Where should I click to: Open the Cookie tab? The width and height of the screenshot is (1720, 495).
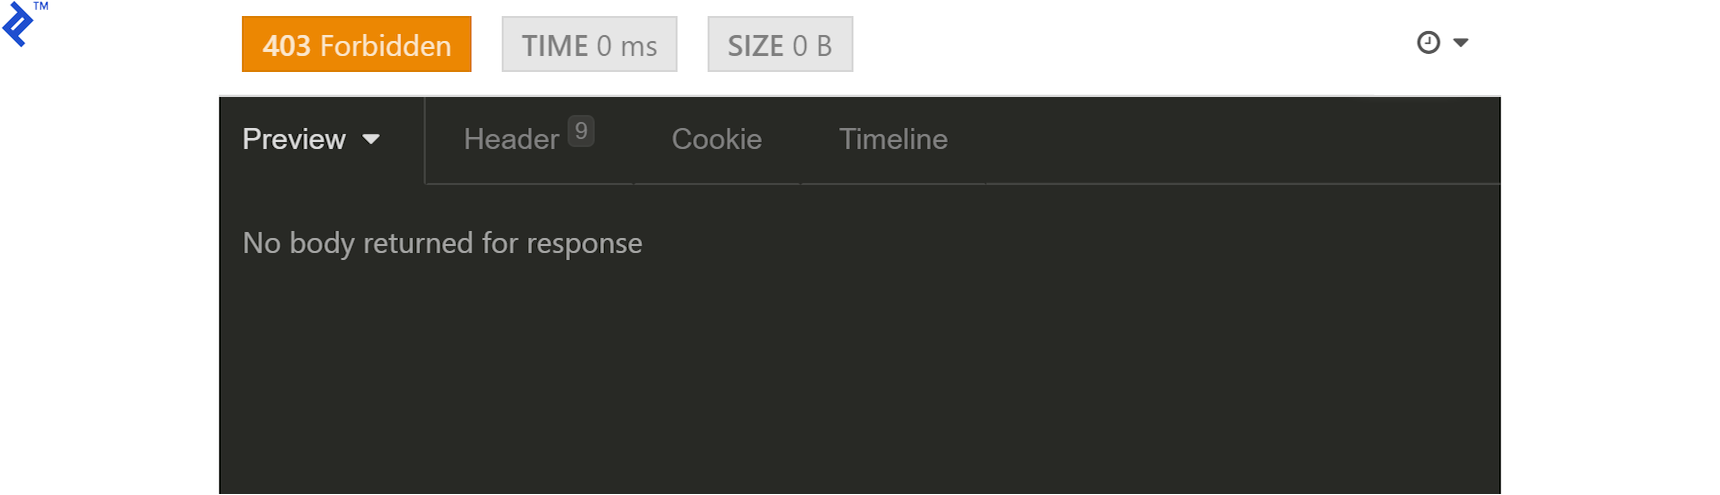tap(716, 139)
